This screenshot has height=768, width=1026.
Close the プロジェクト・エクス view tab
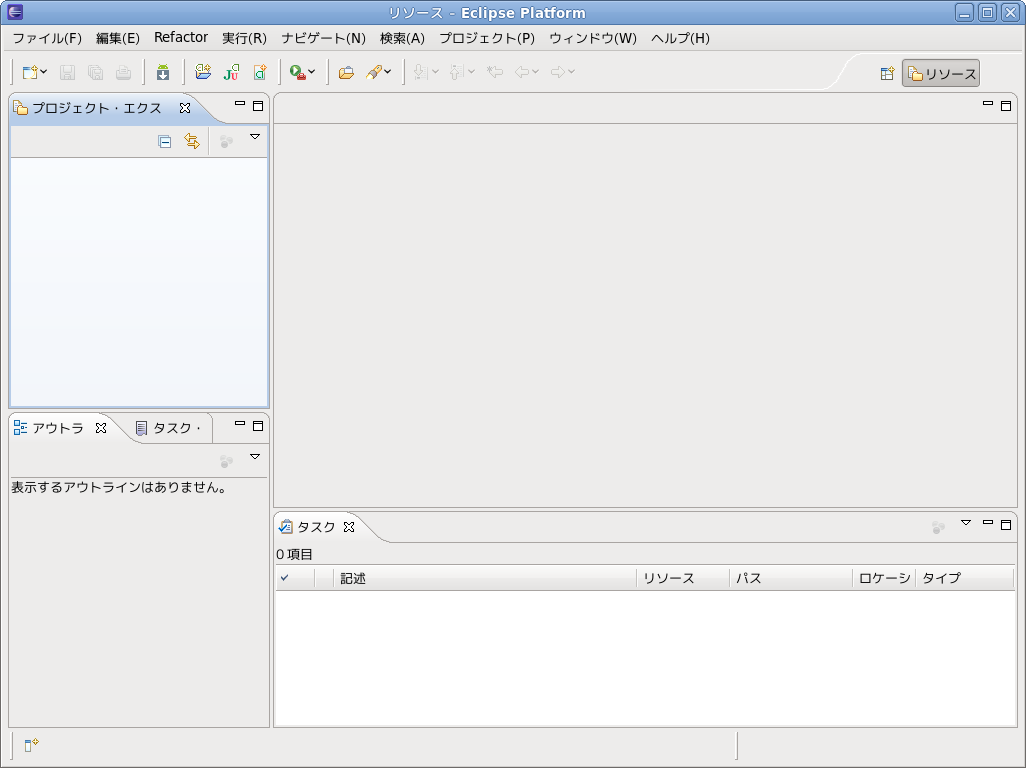185,108
